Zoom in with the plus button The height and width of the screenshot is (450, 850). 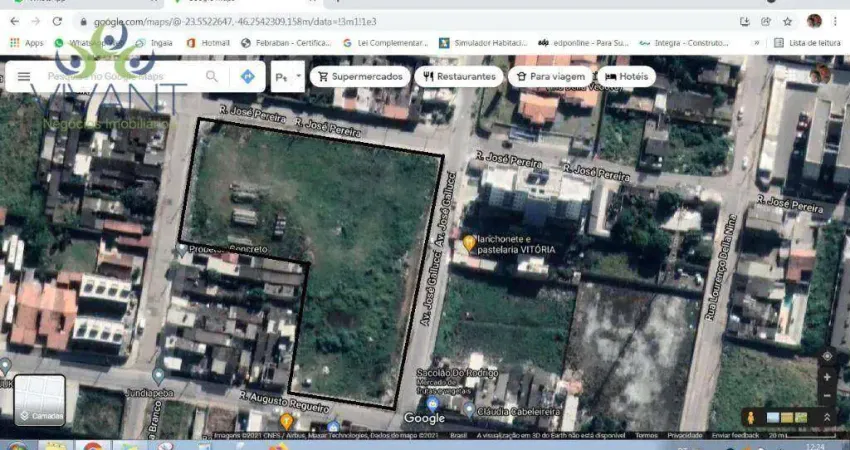coord(826,377)
